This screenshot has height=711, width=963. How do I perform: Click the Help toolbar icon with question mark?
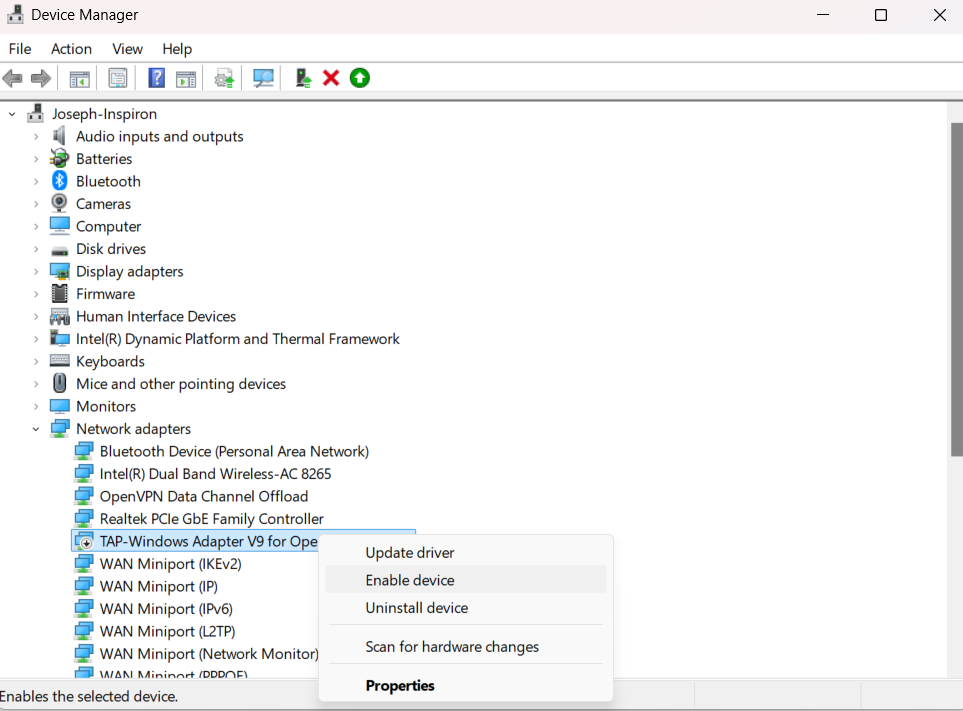156,78
